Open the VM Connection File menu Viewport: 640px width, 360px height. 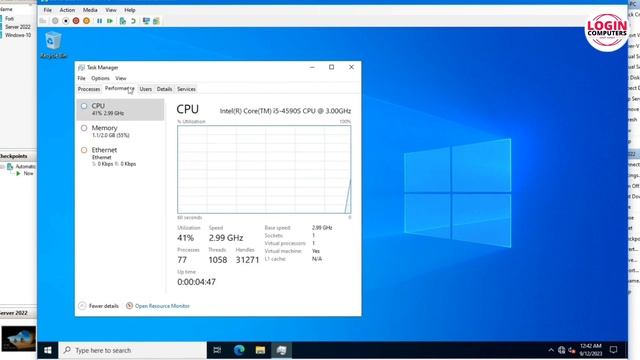48,10
